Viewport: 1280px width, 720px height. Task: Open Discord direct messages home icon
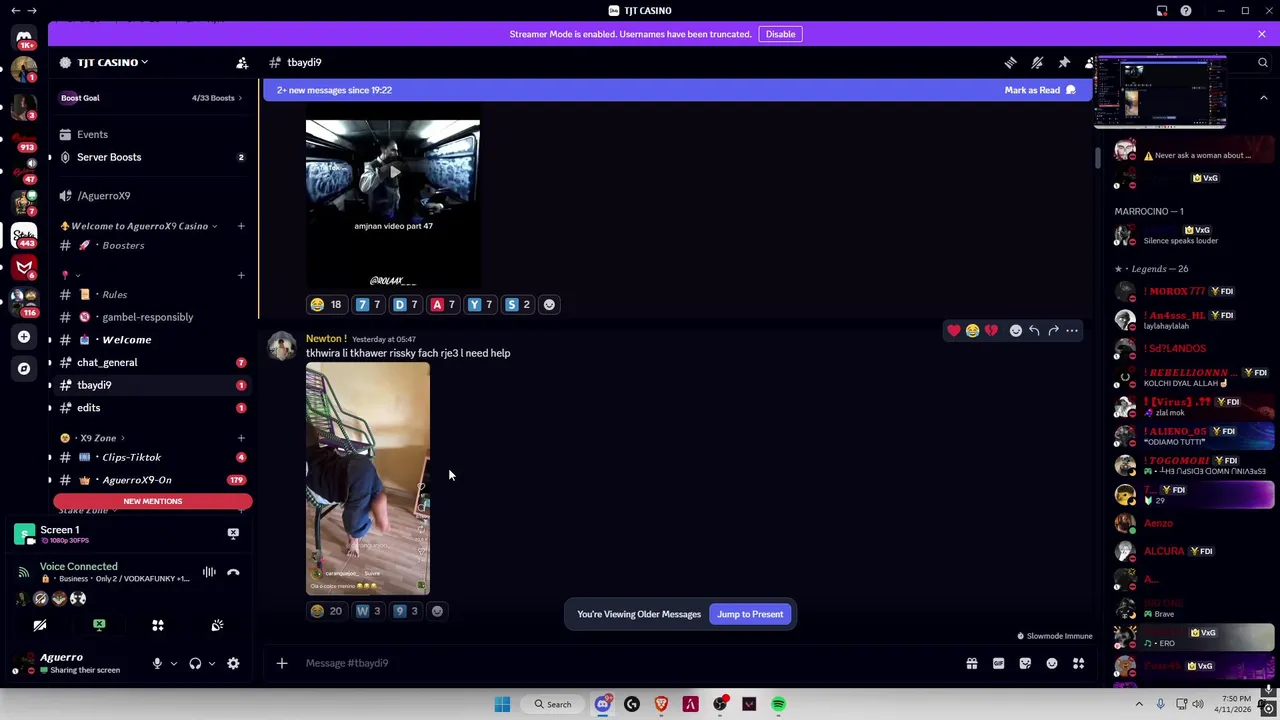[24, 37]
